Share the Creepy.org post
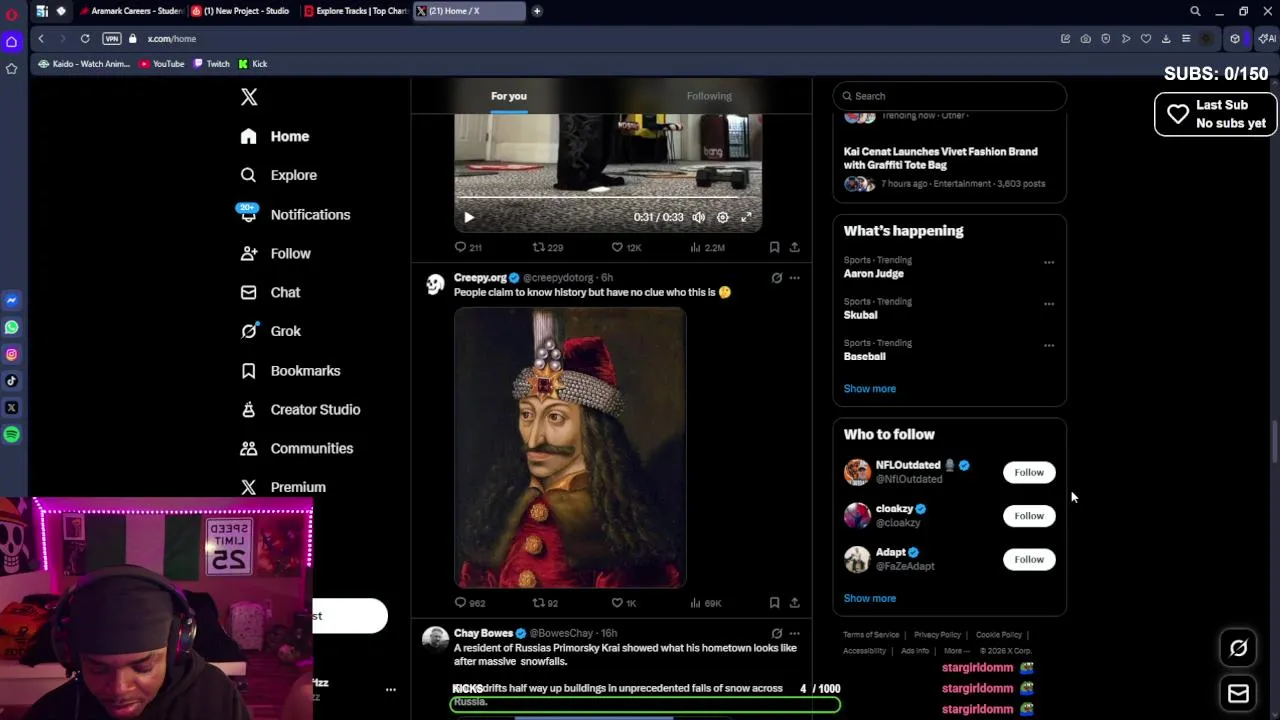Viewport: 1280px width, 720px height. coord(794,603)
